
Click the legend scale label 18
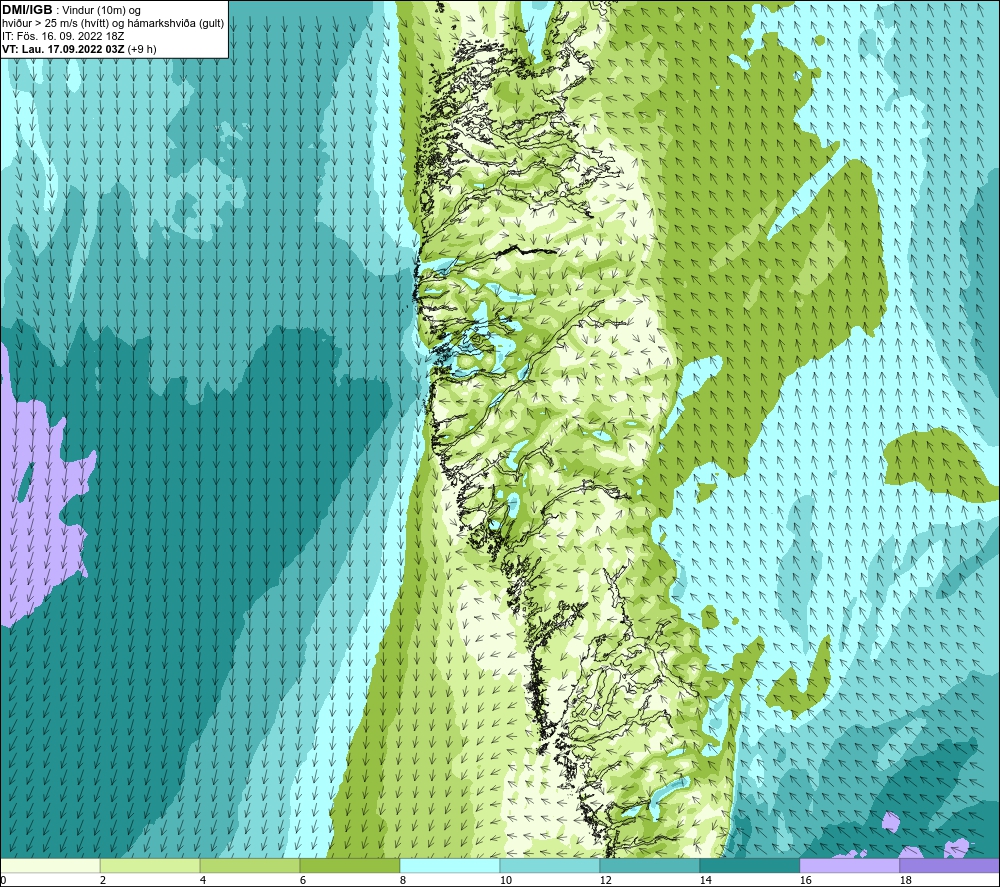pos(906,880)
